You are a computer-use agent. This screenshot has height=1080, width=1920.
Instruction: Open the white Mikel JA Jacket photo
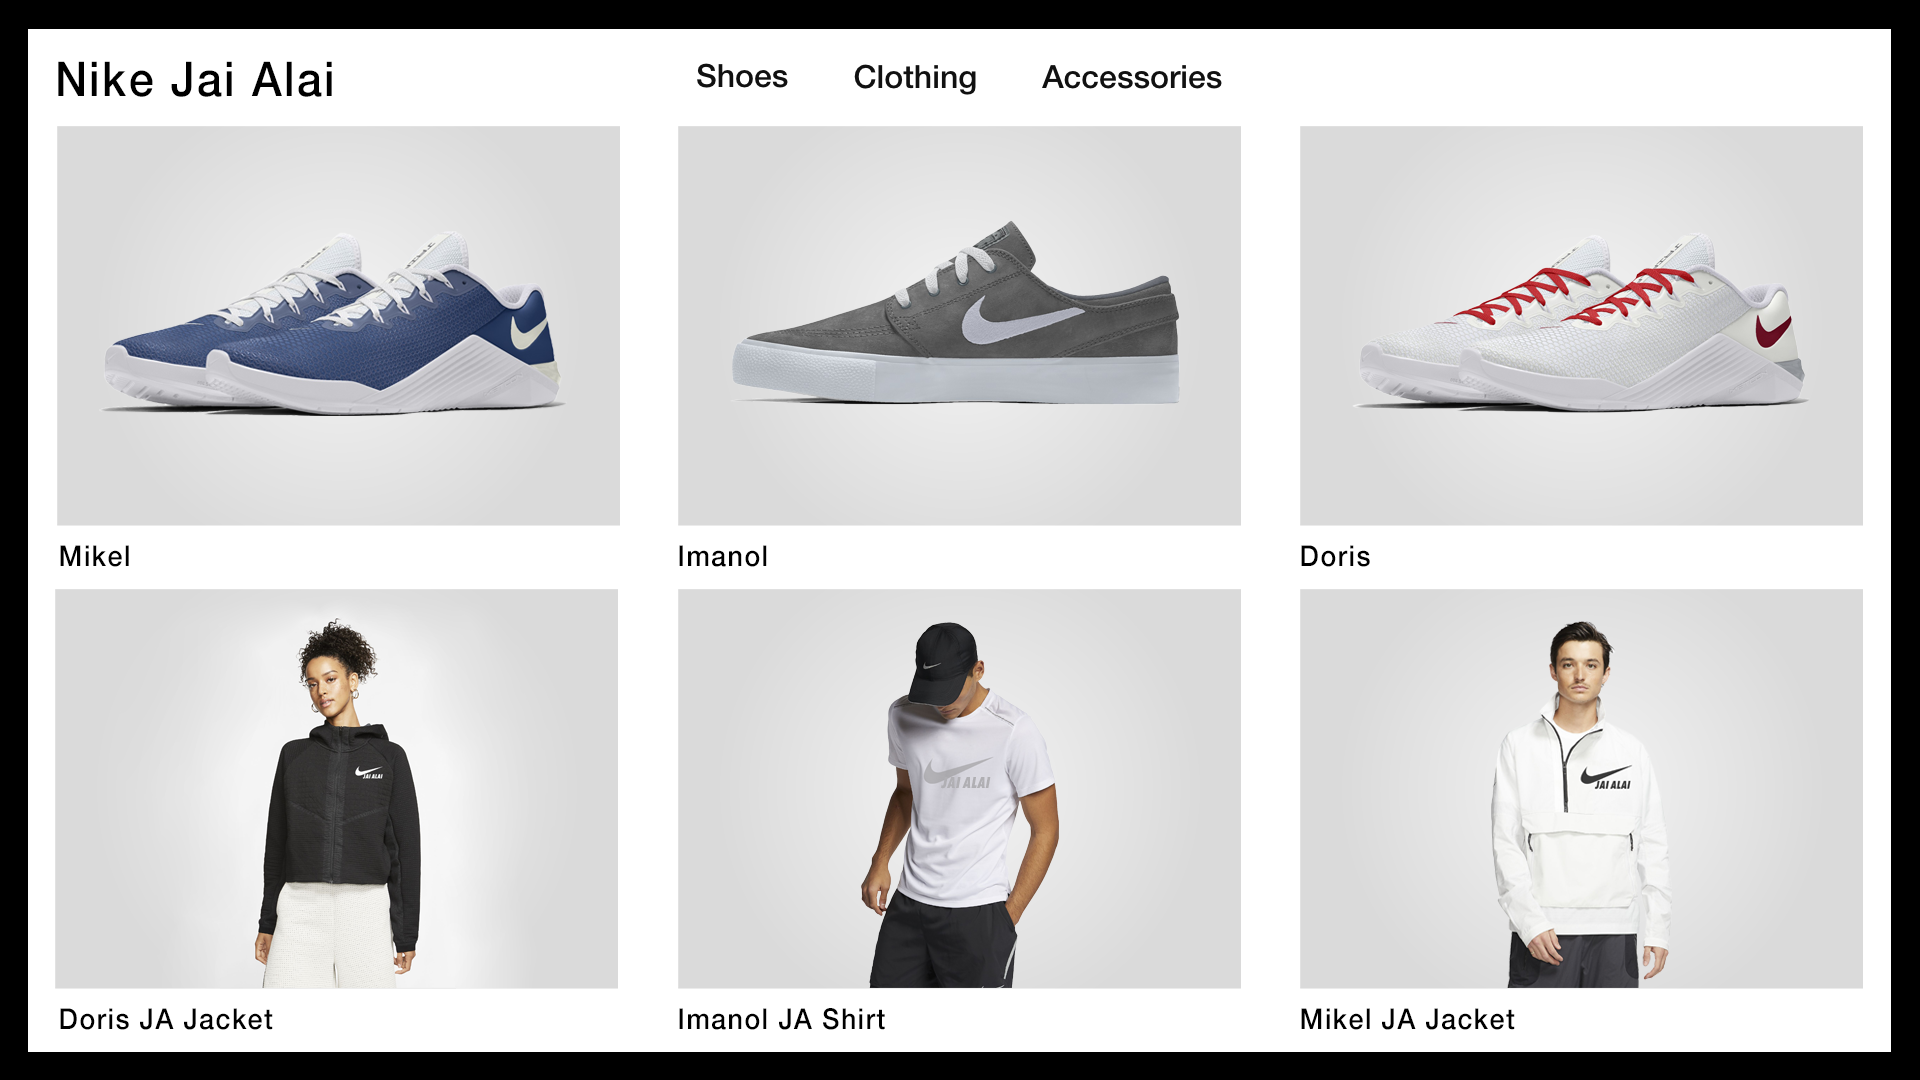click(1581, 788)
